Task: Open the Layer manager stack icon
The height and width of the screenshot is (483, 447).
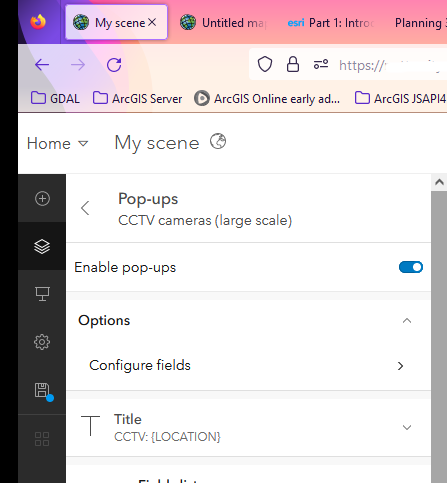Action: click(x=42, y=247)
